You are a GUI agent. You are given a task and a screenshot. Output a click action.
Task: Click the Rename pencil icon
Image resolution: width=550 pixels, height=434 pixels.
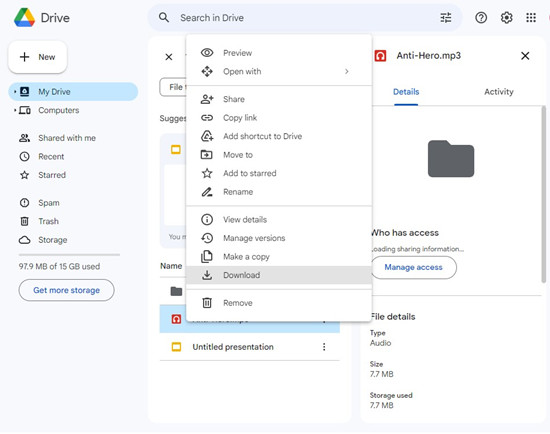point(207,192)
